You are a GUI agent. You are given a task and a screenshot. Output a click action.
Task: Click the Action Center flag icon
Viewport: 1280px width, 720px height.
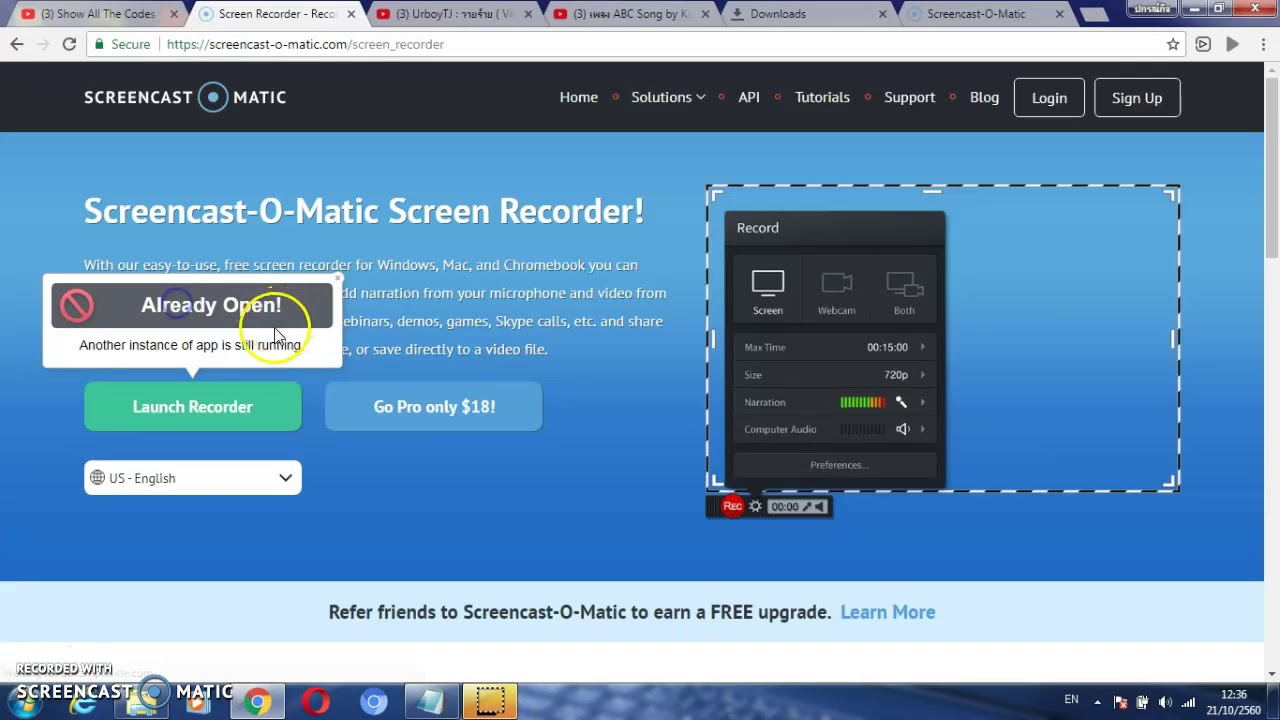1121,702
